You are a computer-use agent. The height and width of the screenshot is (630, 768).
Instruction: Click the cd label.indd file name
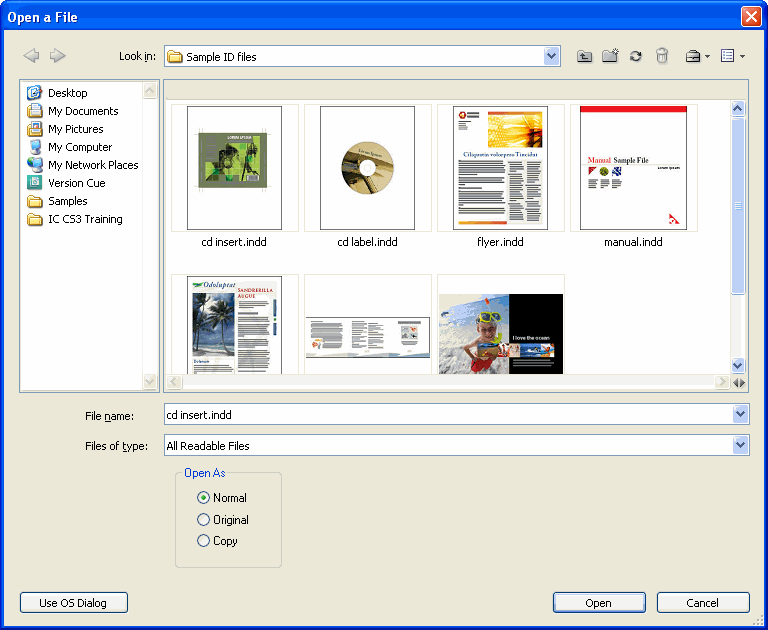(x=367, y=242)
